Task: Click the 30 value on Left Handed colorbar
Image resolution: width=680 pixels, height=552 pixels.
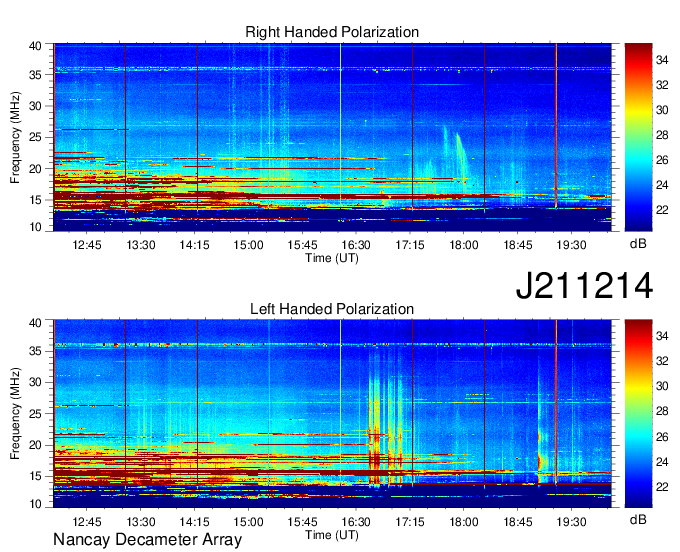Action: 662,386
